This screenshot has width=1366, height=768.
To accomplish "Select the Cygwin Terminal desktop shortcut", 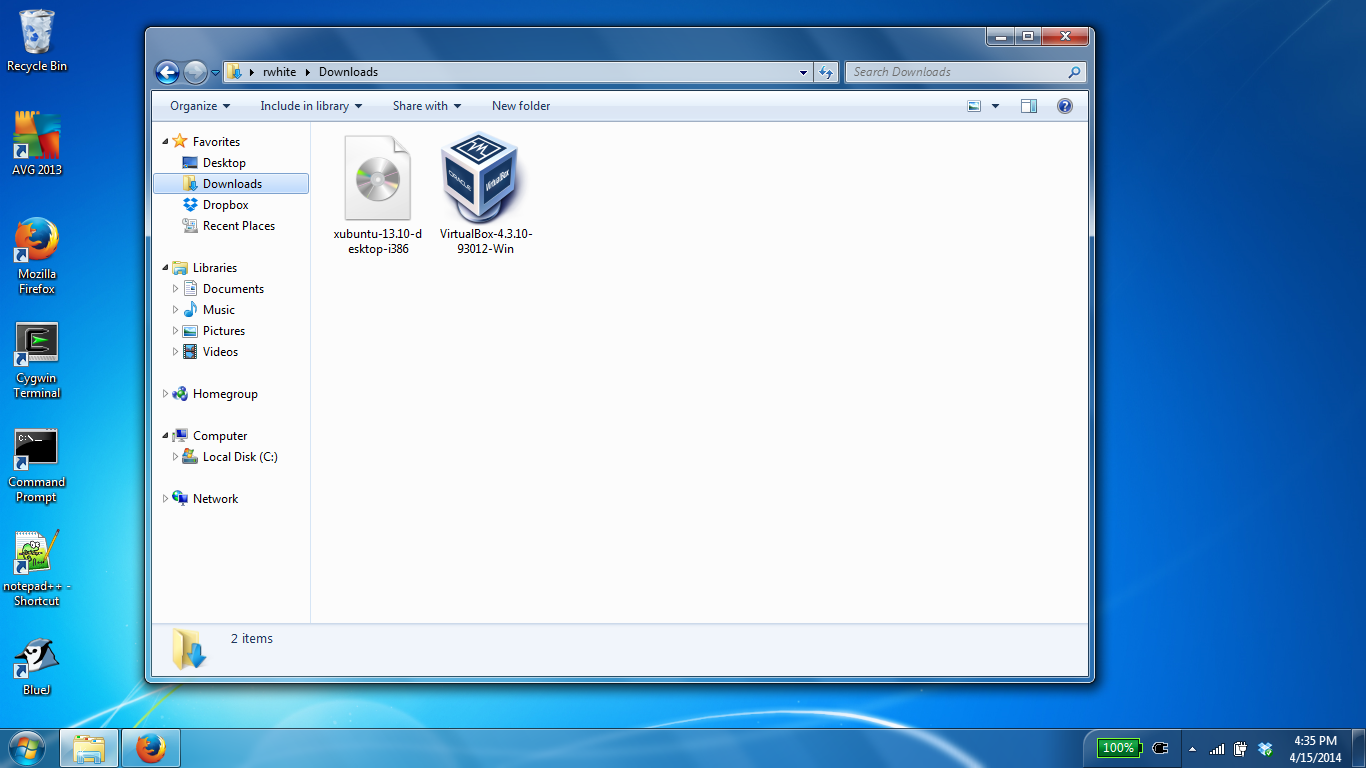I will (37, 361).
